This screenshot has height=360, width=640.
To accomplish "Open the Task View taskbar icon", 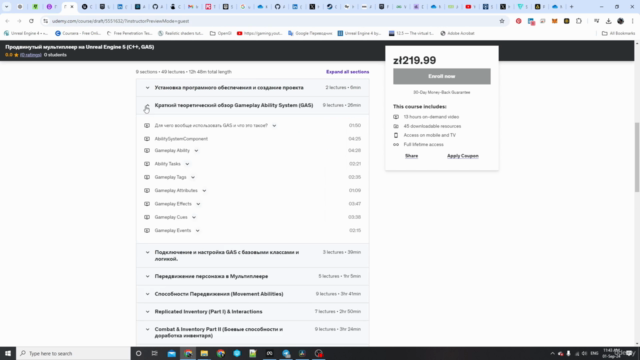I will pos(154,353).
